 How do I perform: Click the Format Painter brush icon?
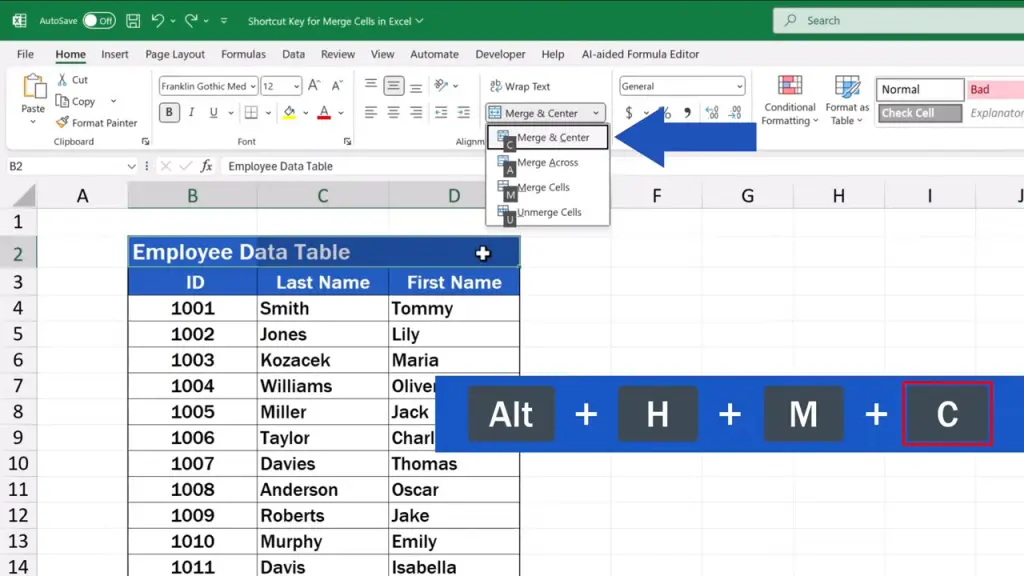coord(62,123)
